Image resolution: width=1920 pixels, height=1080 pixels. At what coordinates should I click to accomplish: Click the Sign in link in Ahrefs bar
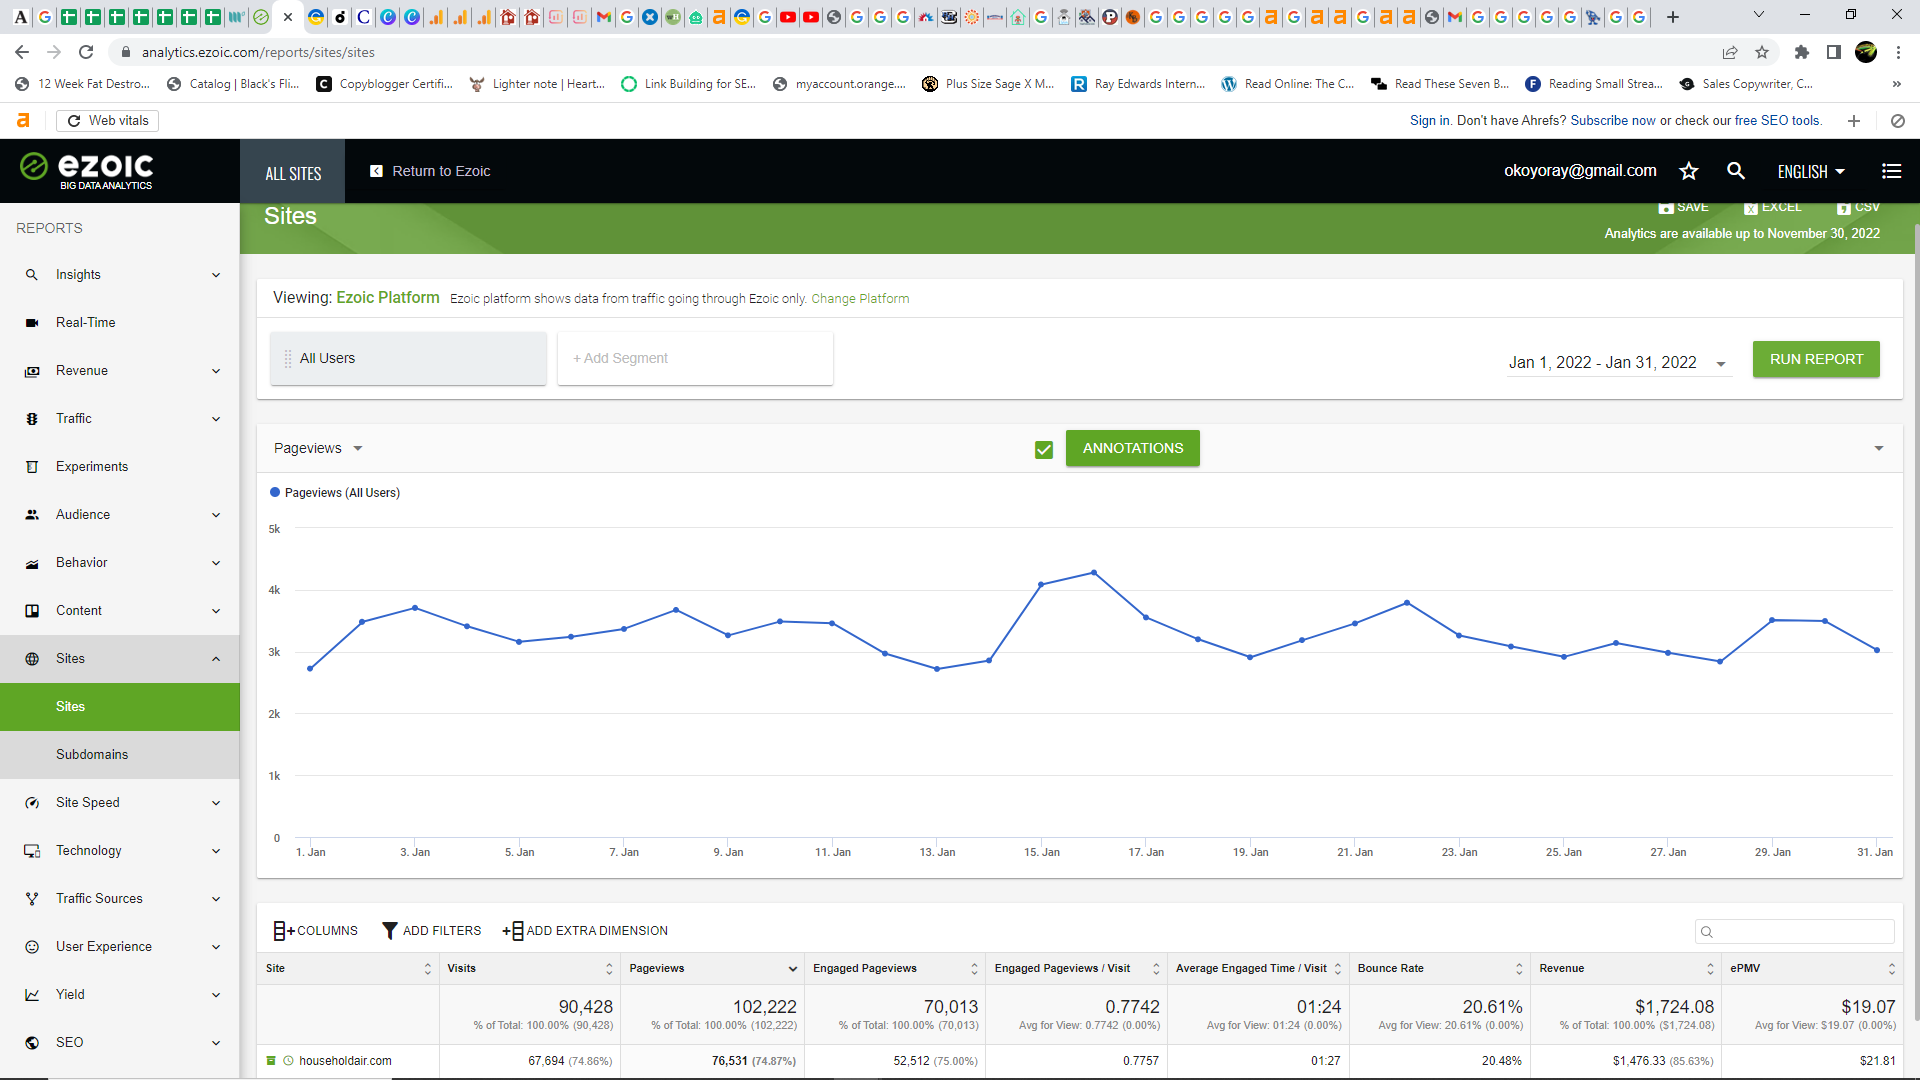click(x=1429, y=121)
